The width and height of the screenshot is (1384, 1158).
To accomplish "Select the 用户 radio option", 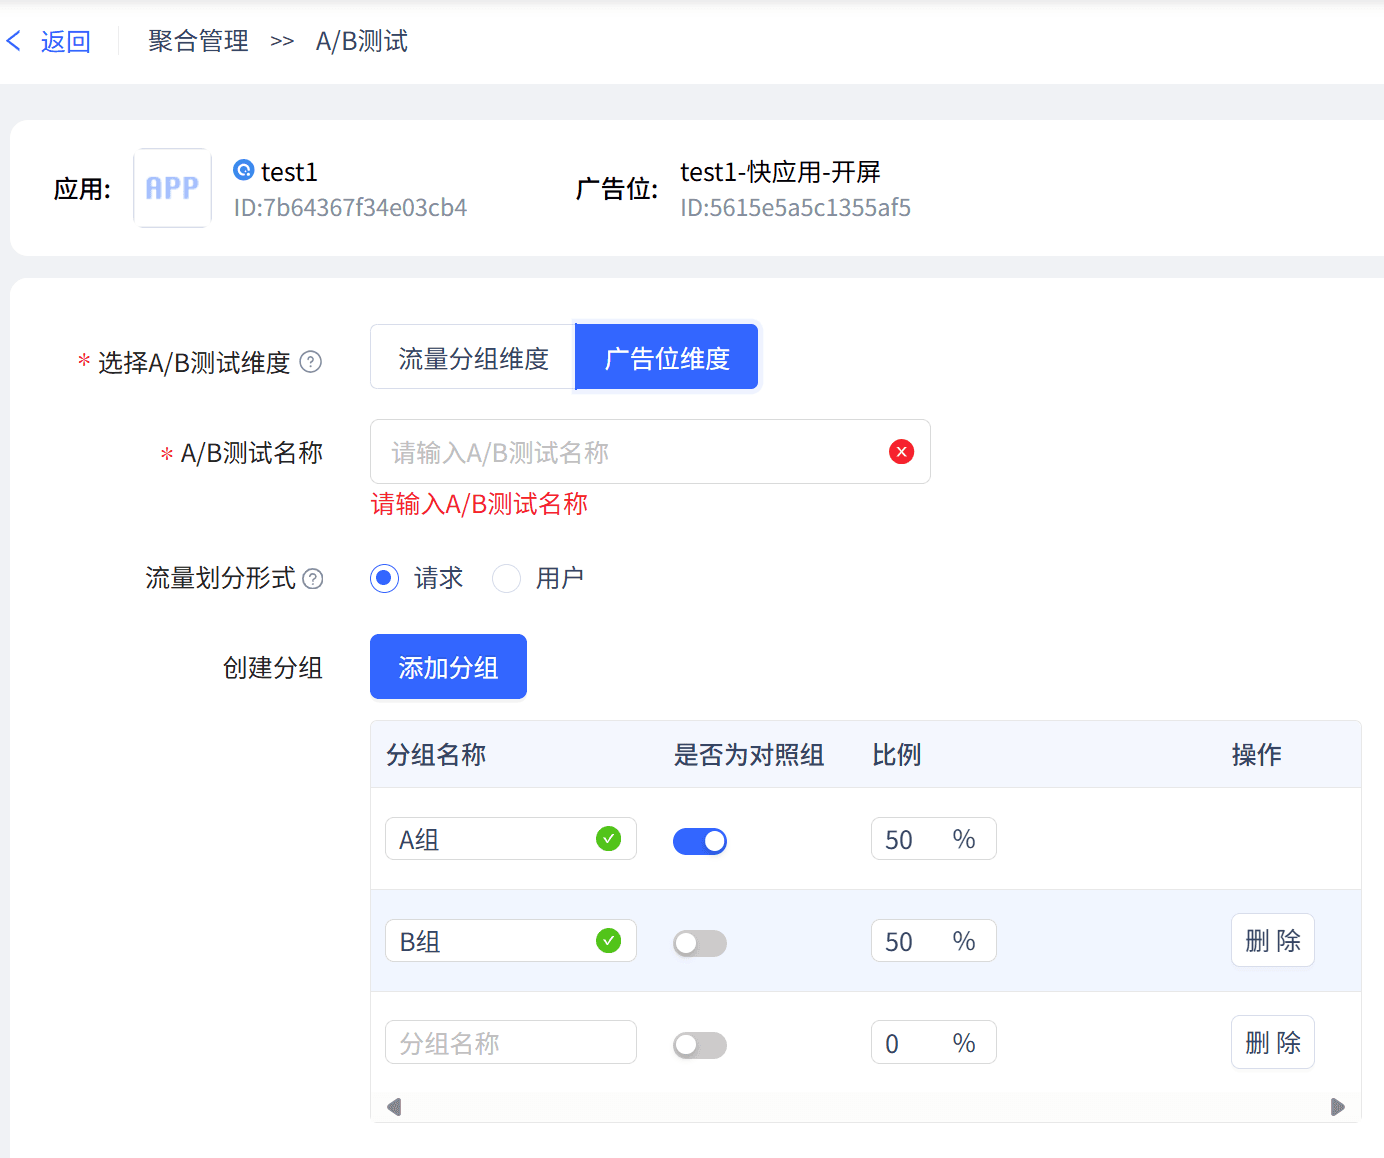I will (x=507, y=578).
